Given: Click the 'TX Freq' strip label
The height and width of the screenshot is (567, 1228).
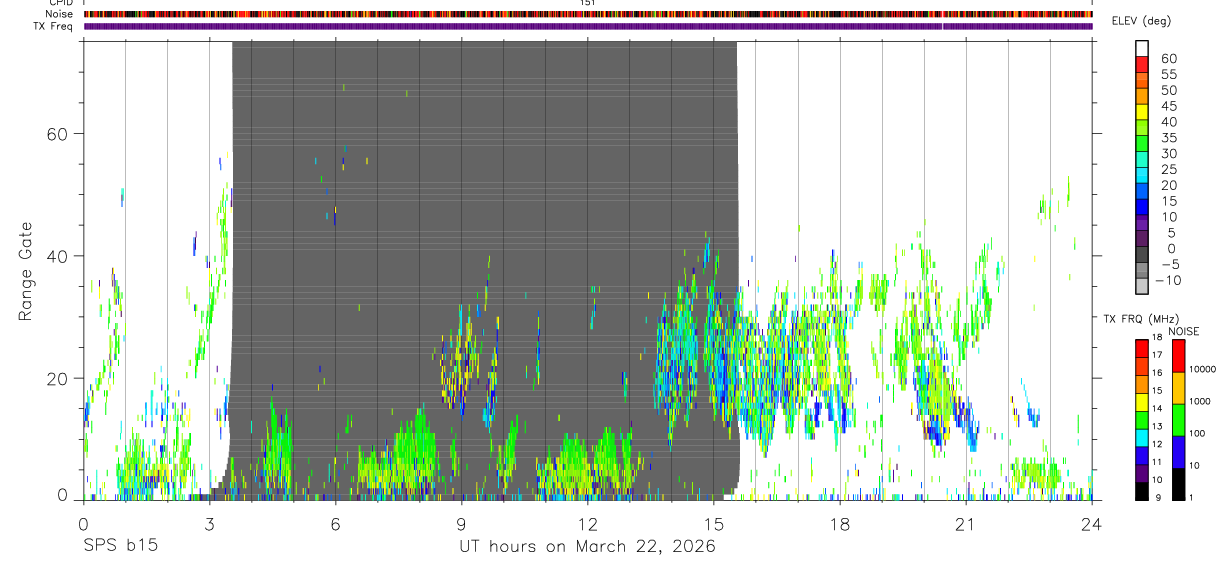Looking at the screenshot, I should tap(54, 26).
